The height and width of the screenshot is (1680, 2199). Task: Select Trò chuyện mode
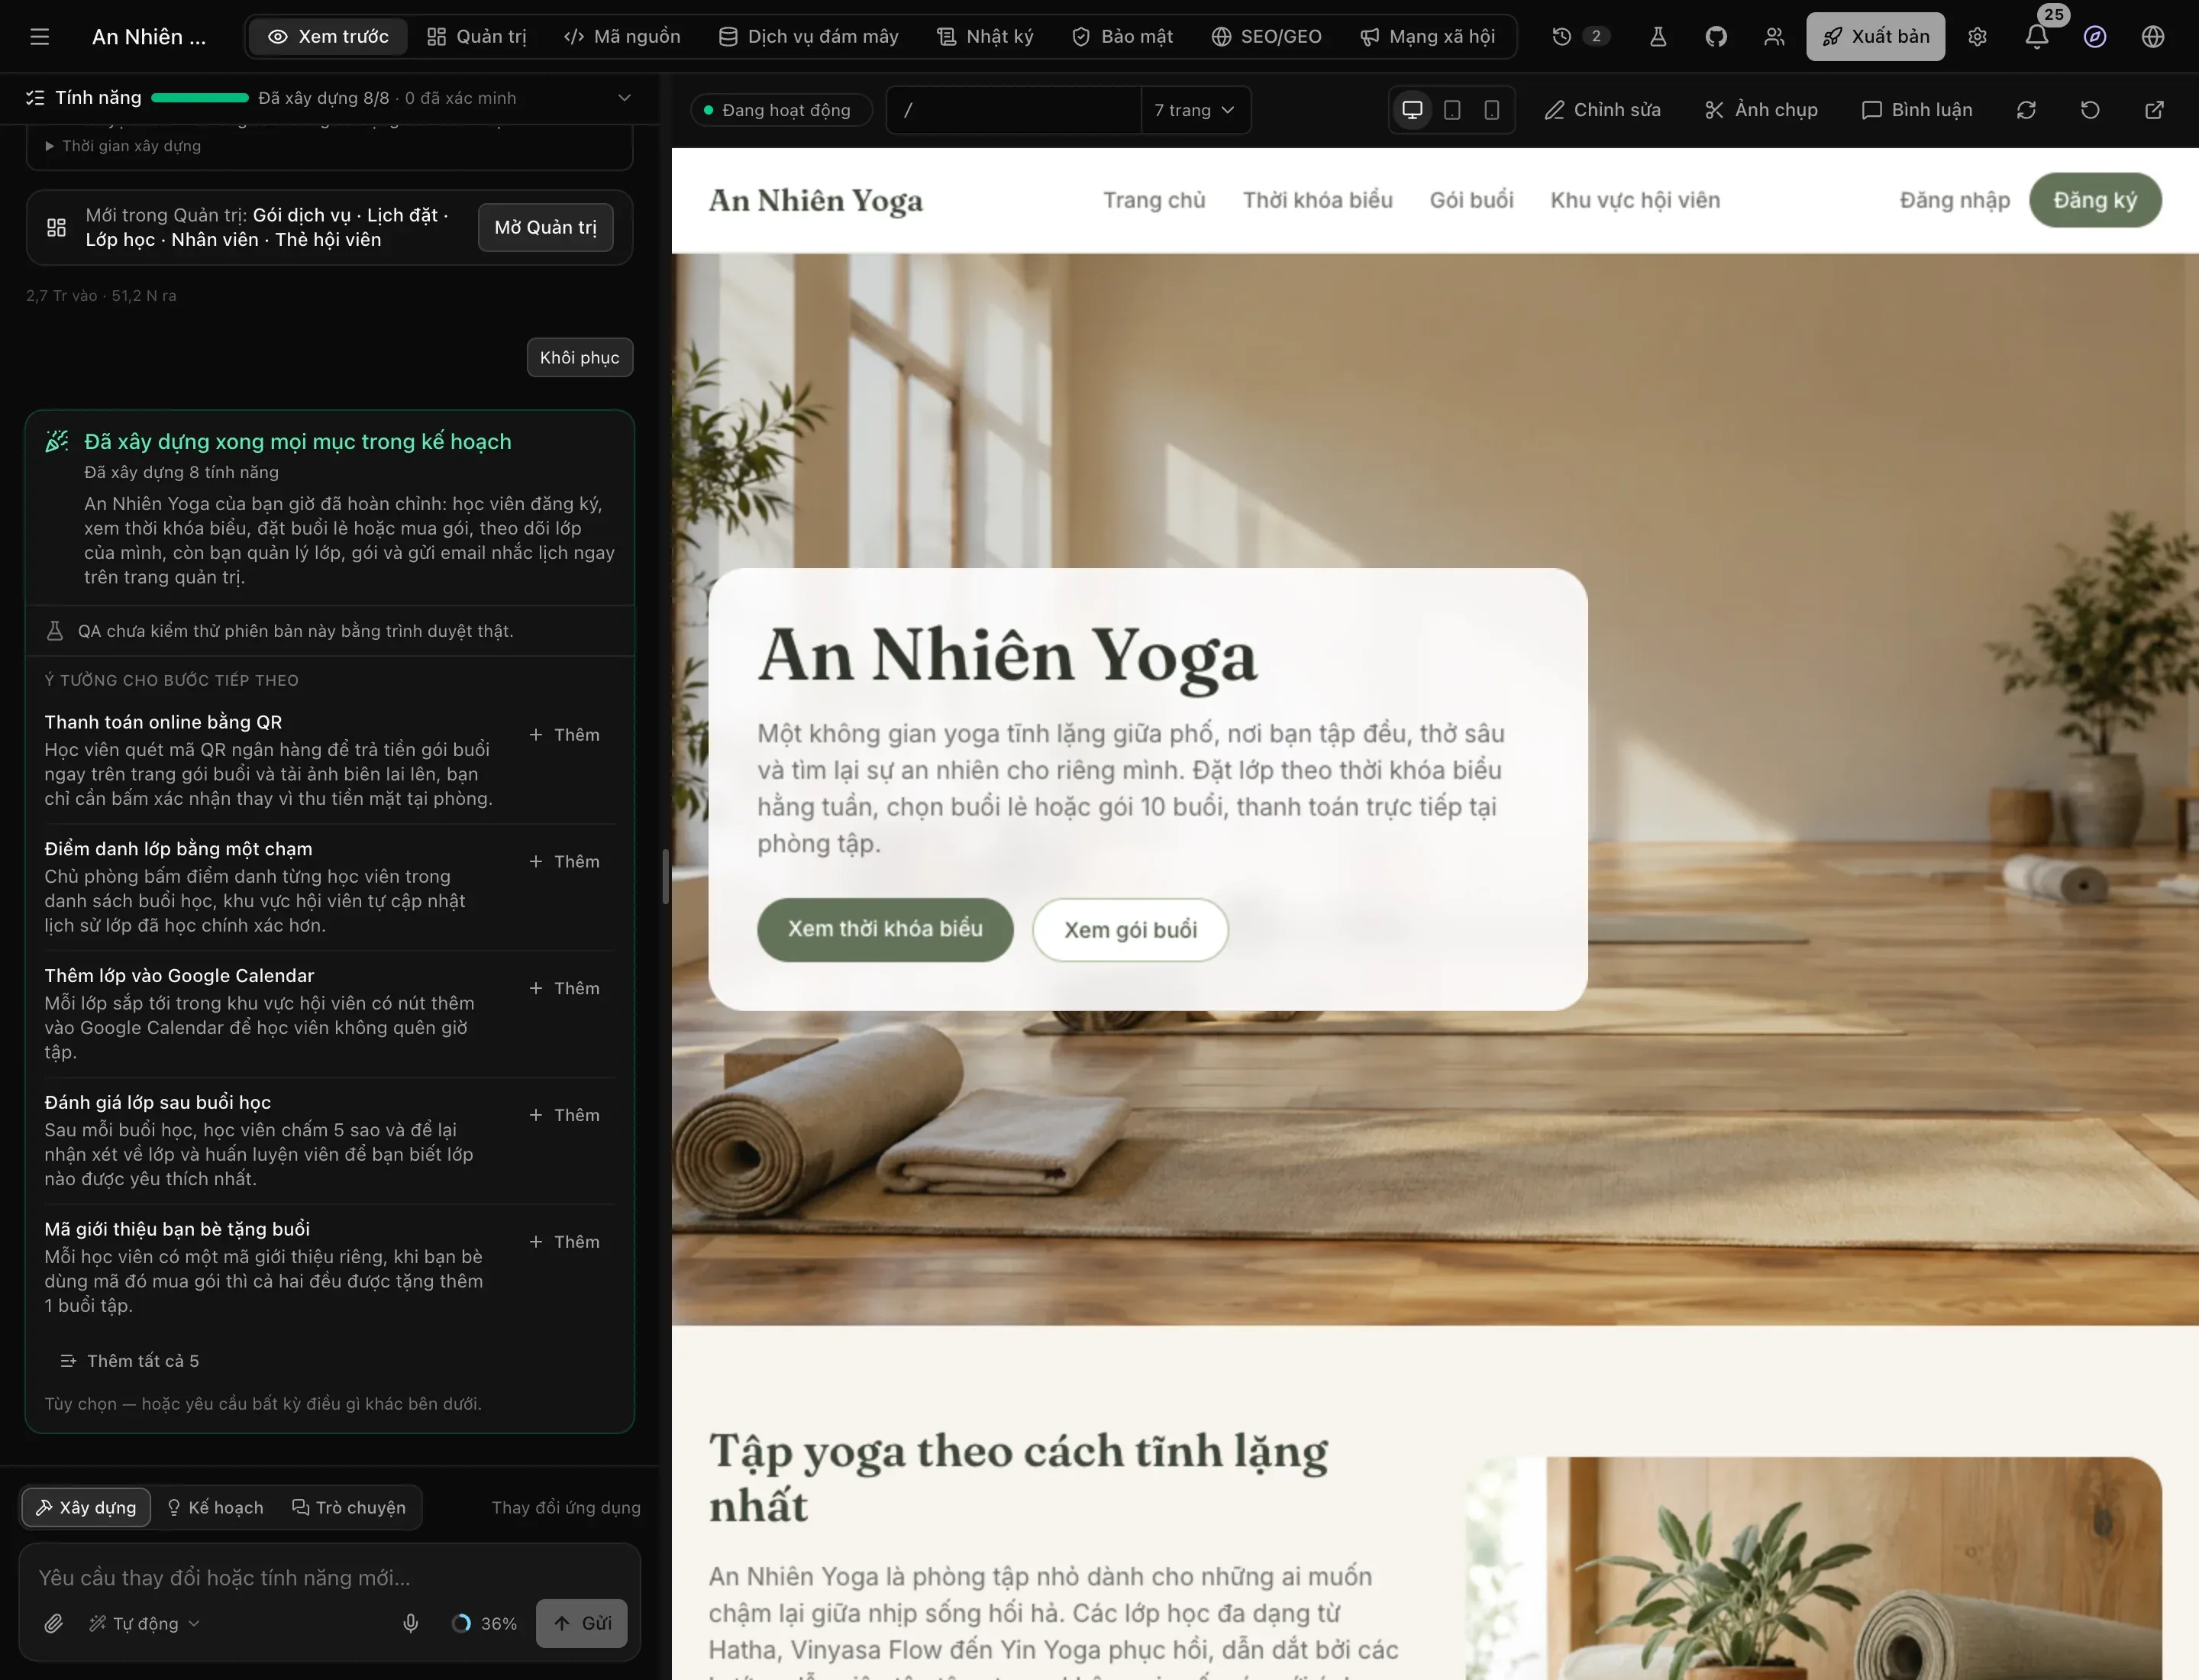point(349,1507)
